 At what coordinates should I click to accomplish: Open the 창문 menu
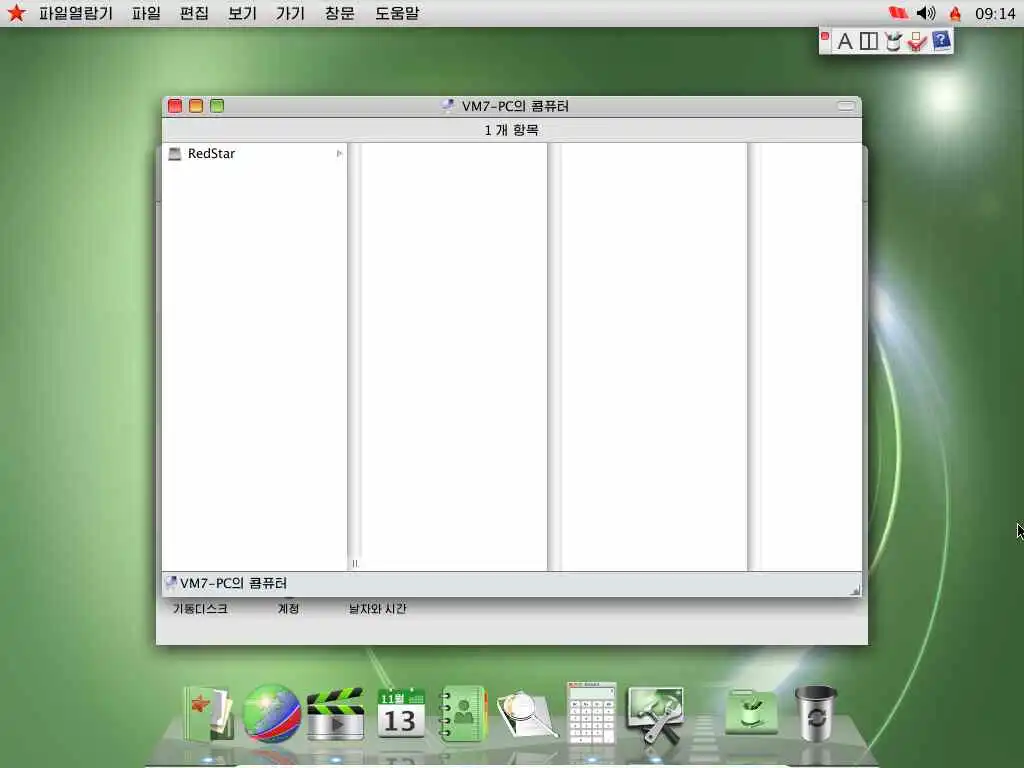[340, 13]
